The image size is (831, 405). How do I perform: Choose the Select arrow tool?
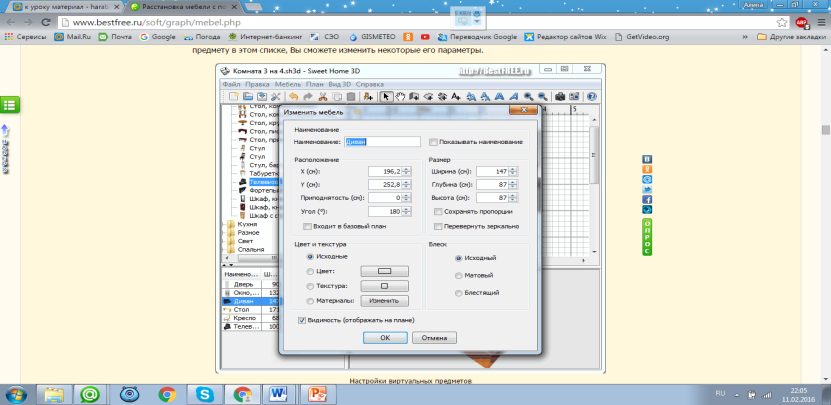386,96
